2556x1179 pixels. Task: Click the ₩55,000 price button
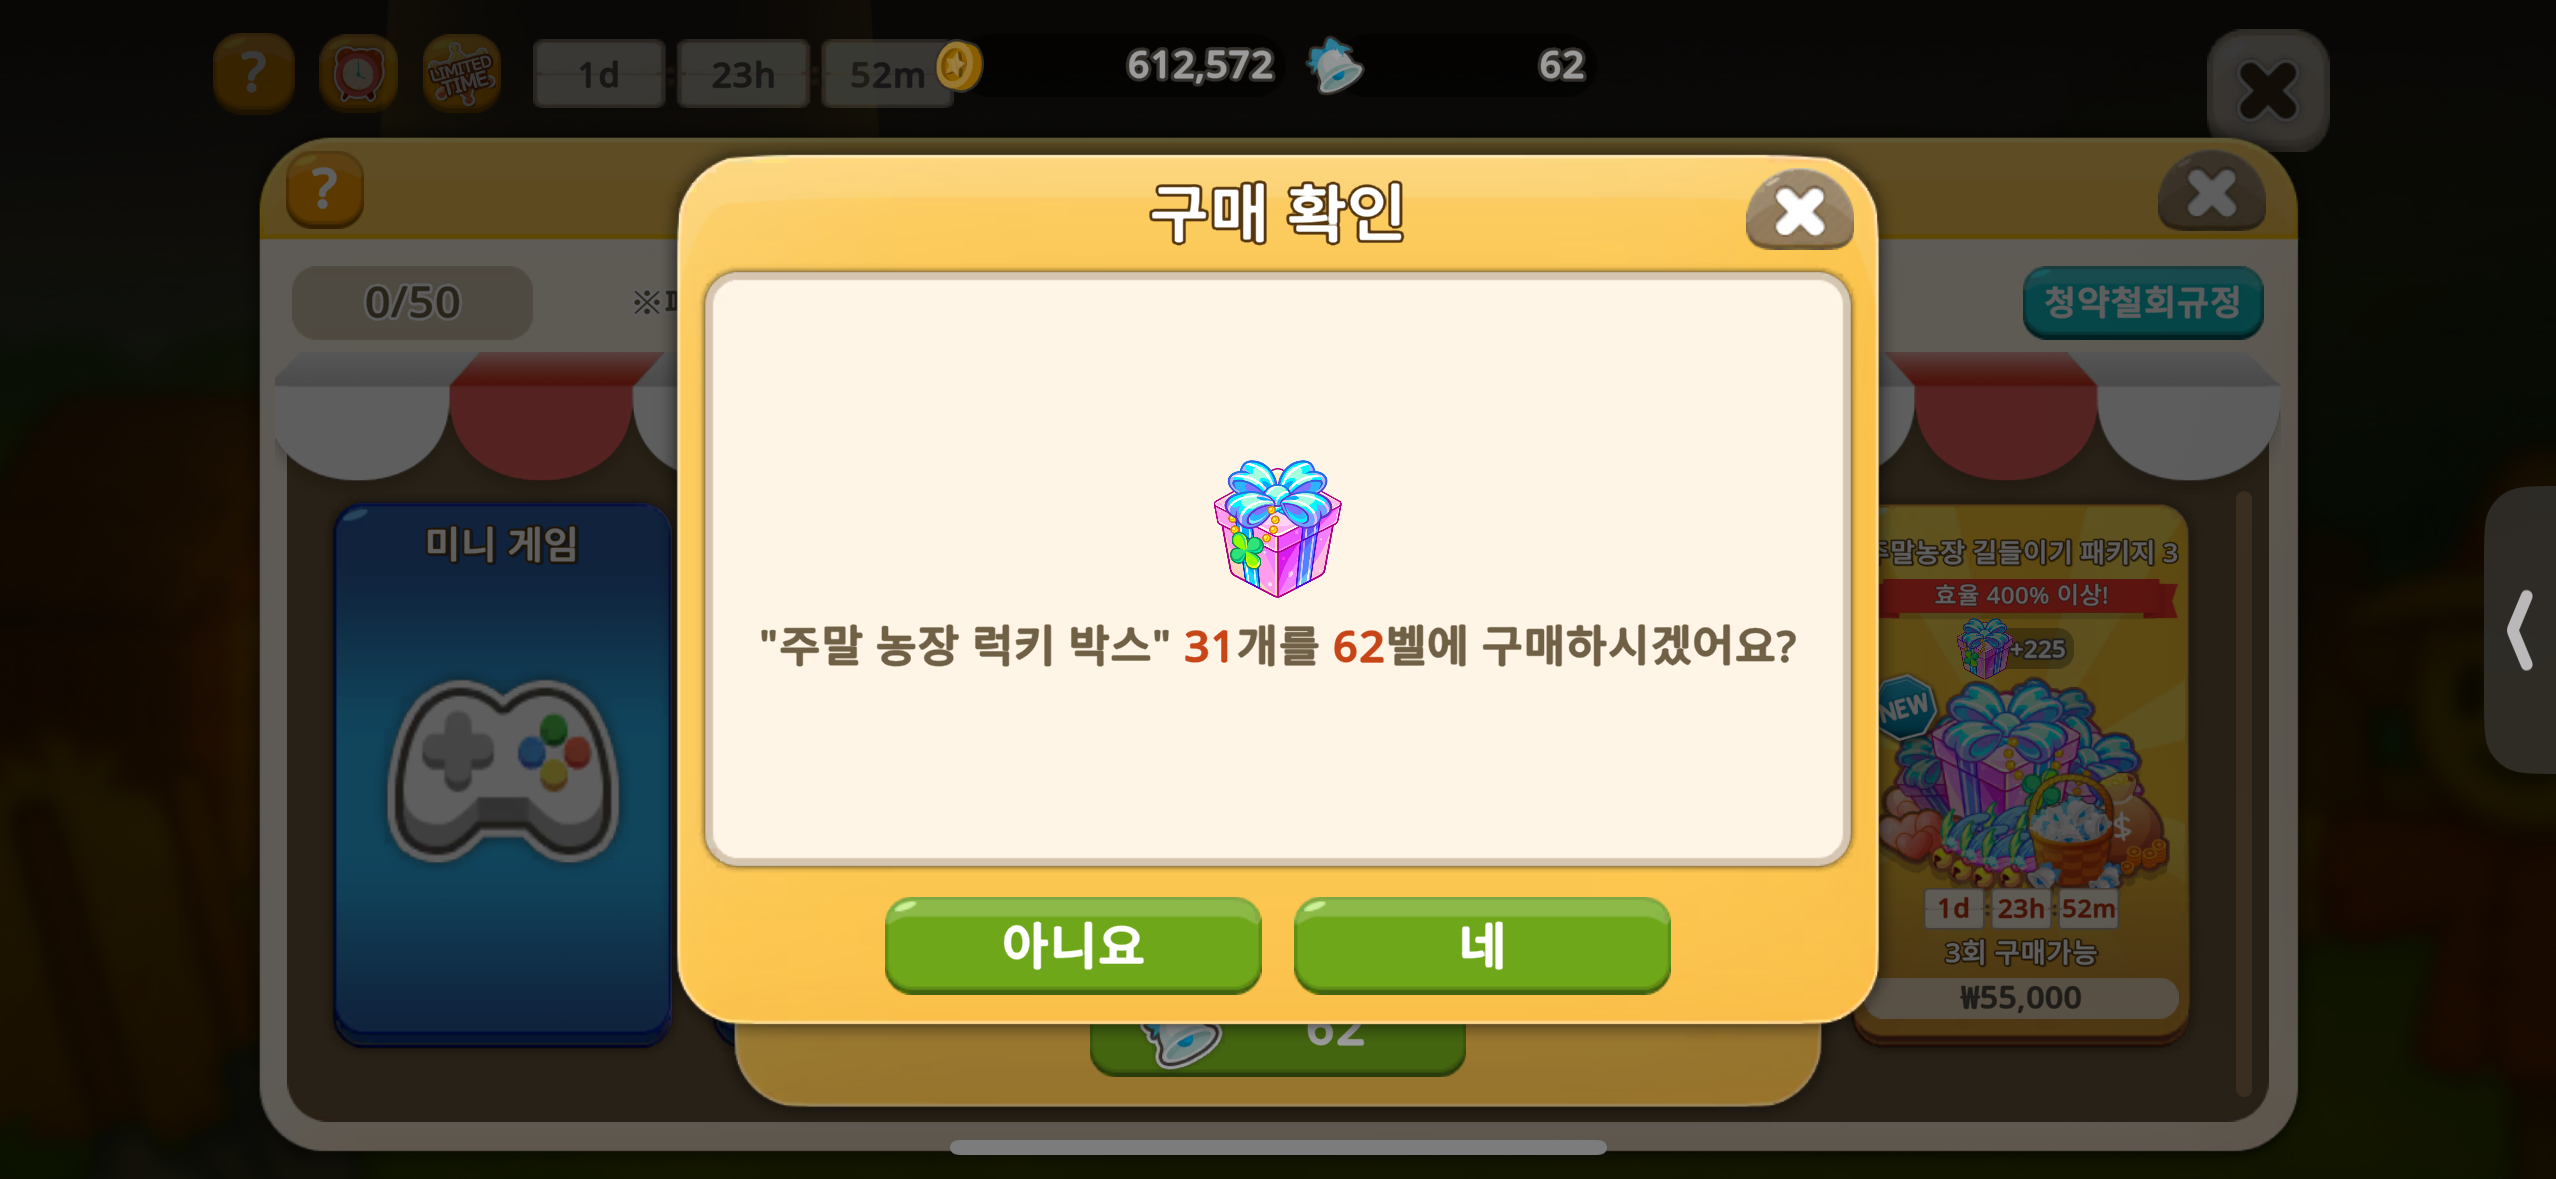click(x=2020, y=997)
